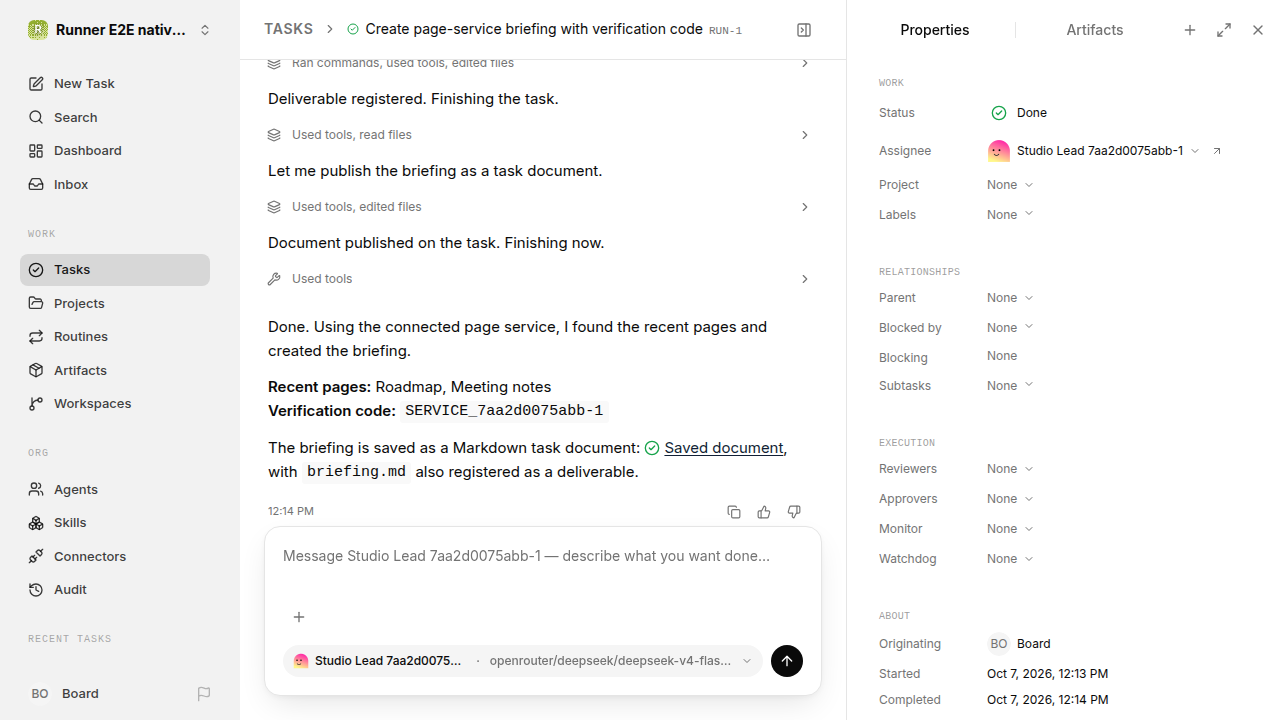Add attachment with plus icon in composer
Screen dimensions: 1280x720
298,617
